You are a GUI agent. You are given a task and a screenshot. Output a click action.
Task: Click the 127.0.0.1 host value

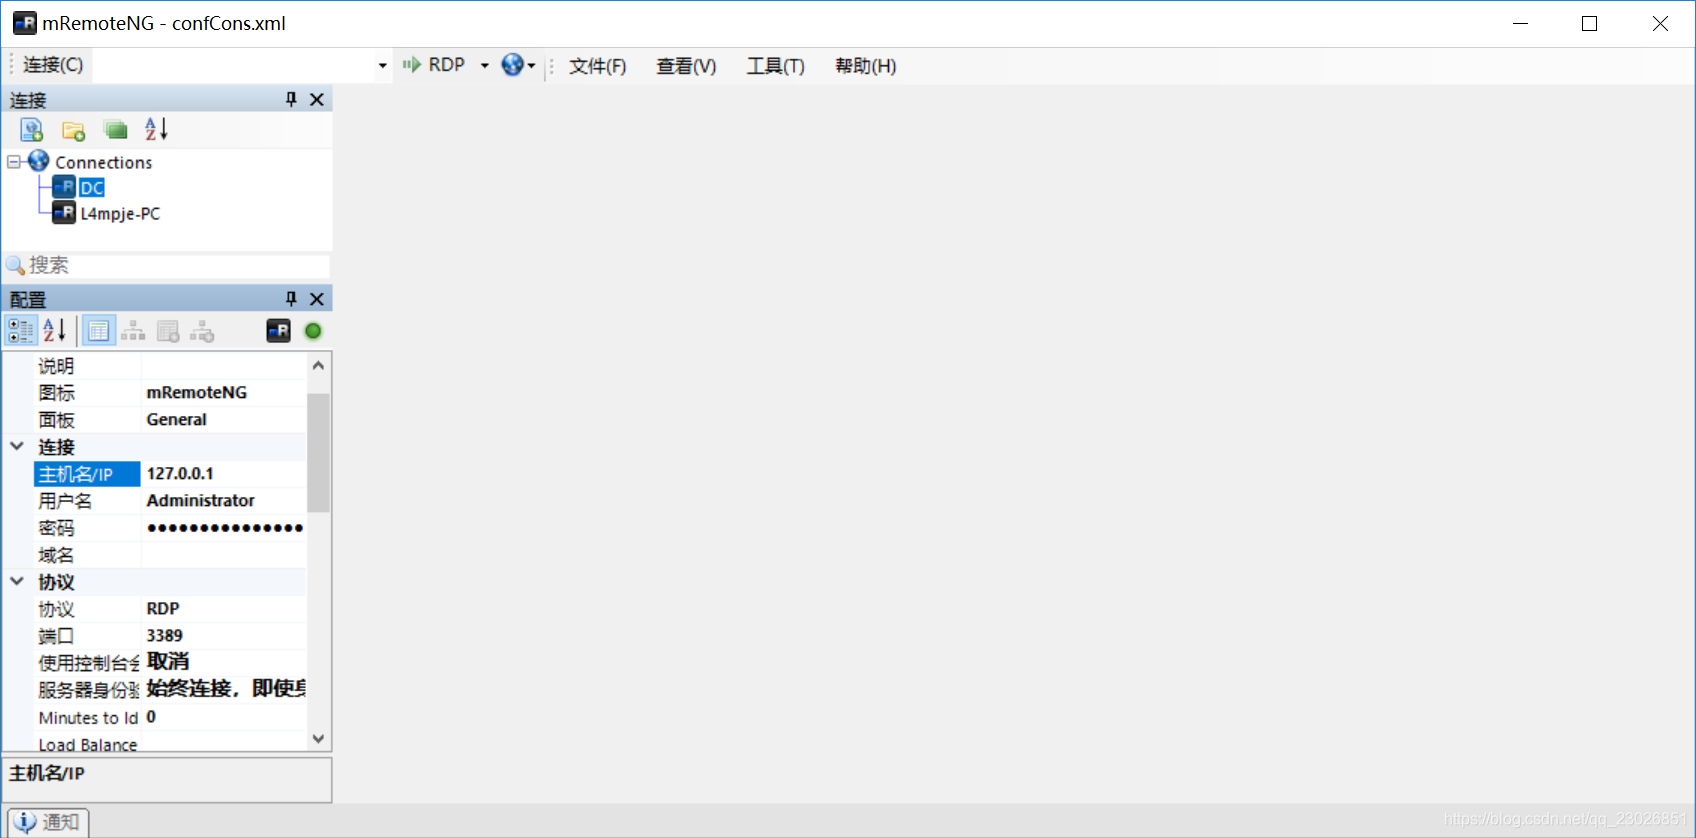(224, 473)
